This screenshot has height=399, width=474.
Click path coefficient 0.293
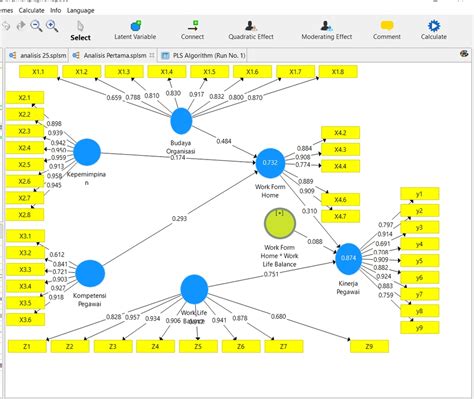click(179, 219)
